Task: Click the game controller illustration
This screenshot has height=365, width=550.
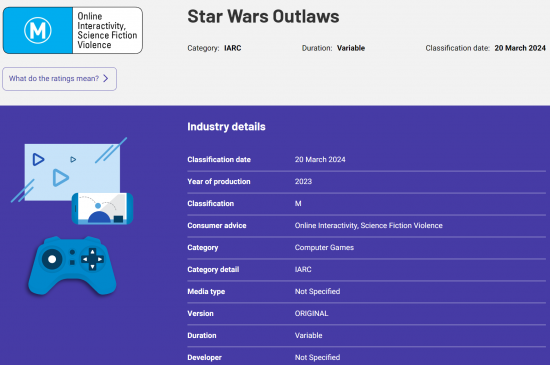Action: point(72,265)
